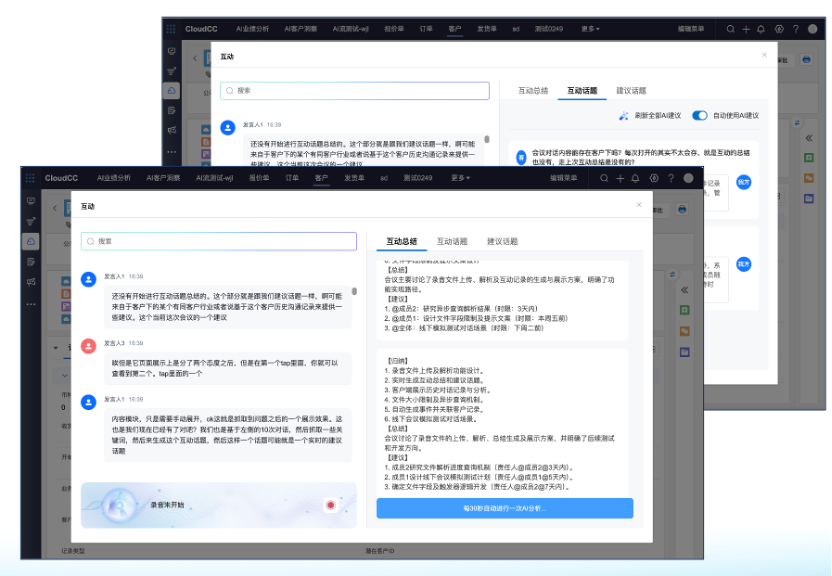This screenshot has height=576, width=832.
Task: Click 编辑菜单 in front window navbar
Action: click(x=563, y=178)
